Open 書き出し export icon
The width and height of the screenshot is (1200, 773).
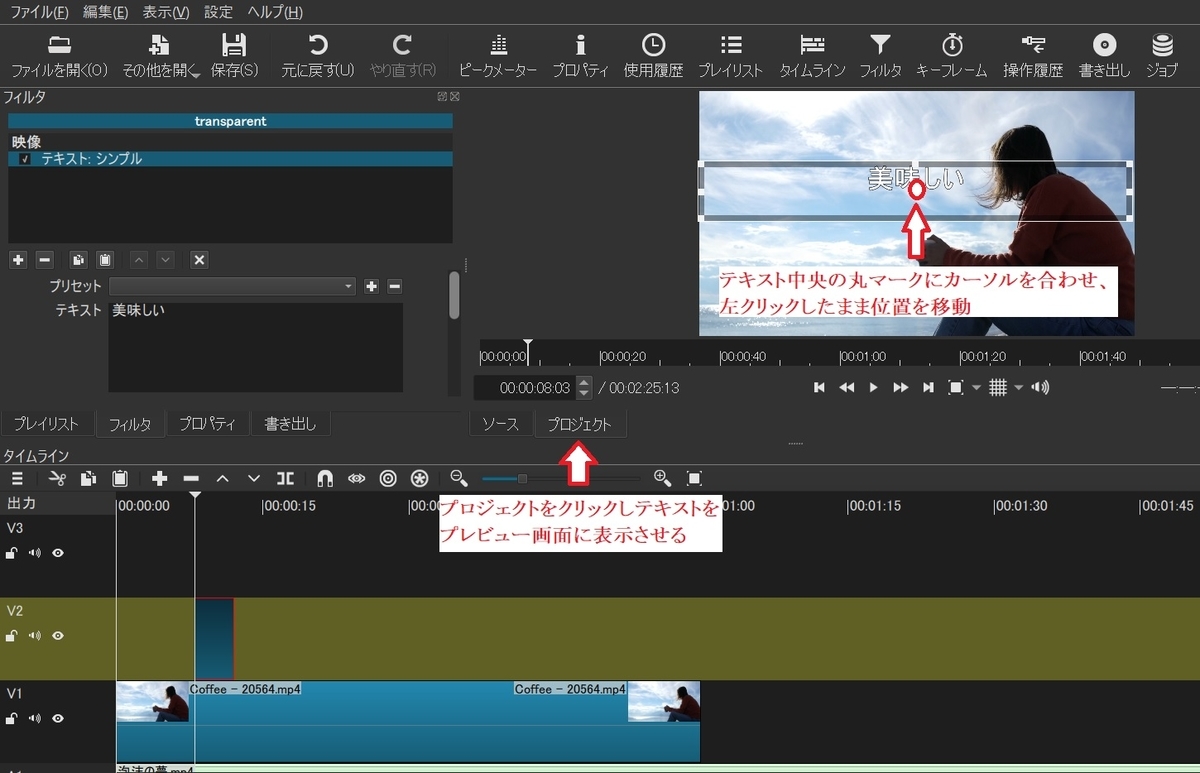point(1105,56)
